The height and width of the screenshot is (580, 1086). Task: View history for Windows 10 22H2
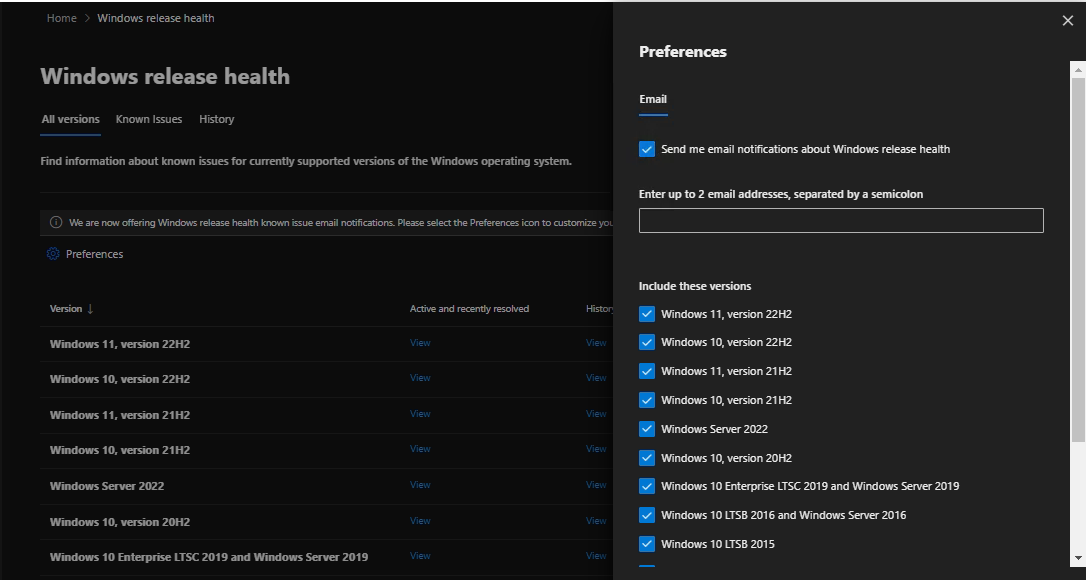point(596,378)
